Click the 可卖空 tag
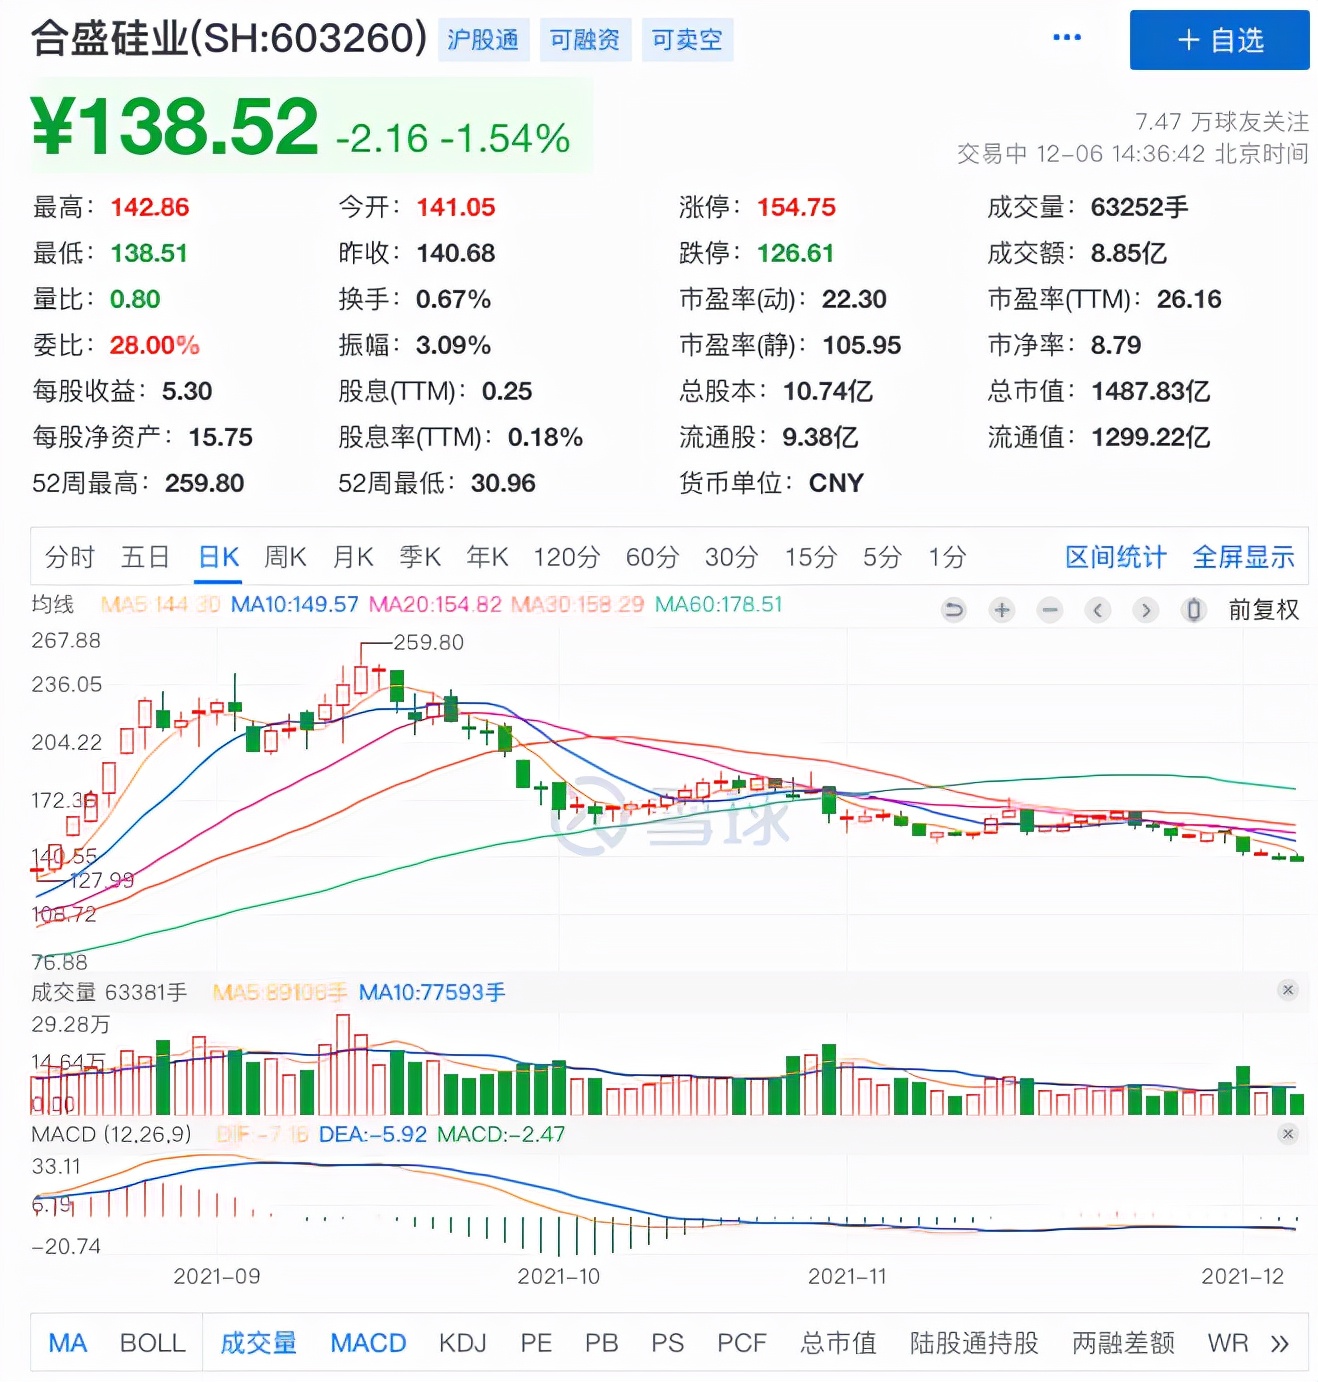This screenshot has height=1382, width=1318. click(x=687, y=40)
